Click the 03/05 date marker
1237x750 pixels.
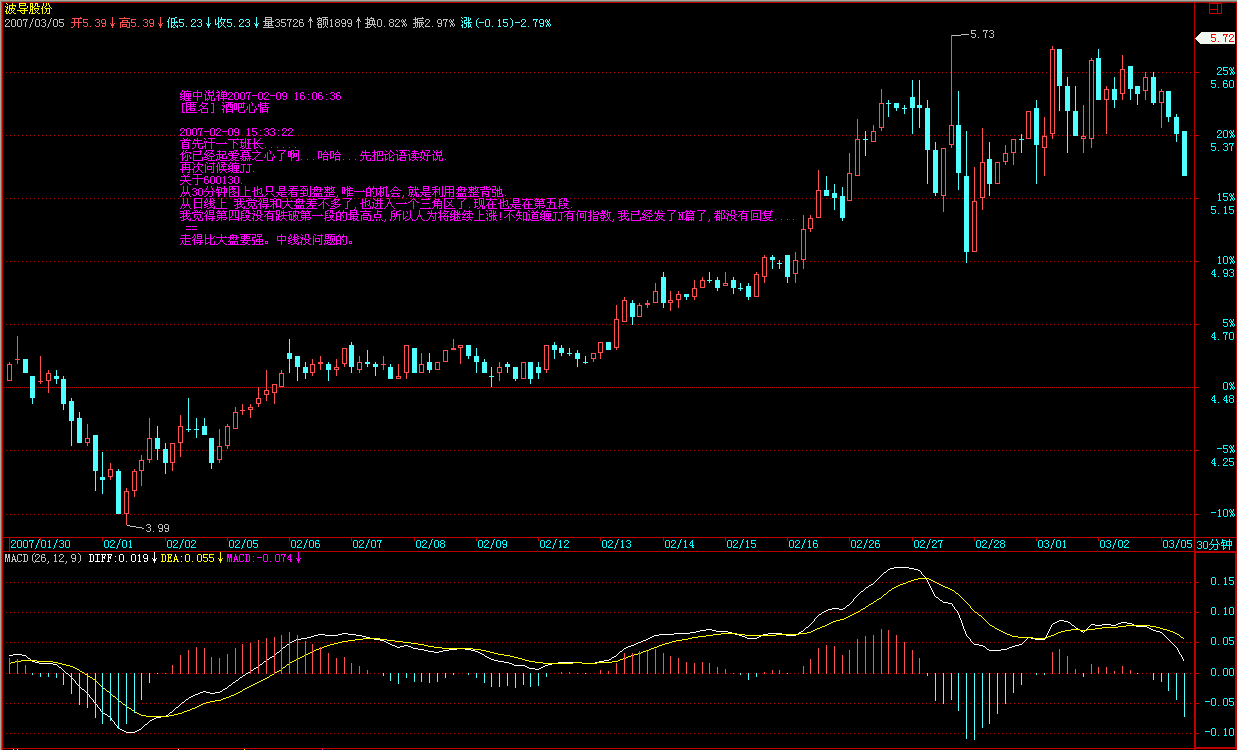(1176, 545)
